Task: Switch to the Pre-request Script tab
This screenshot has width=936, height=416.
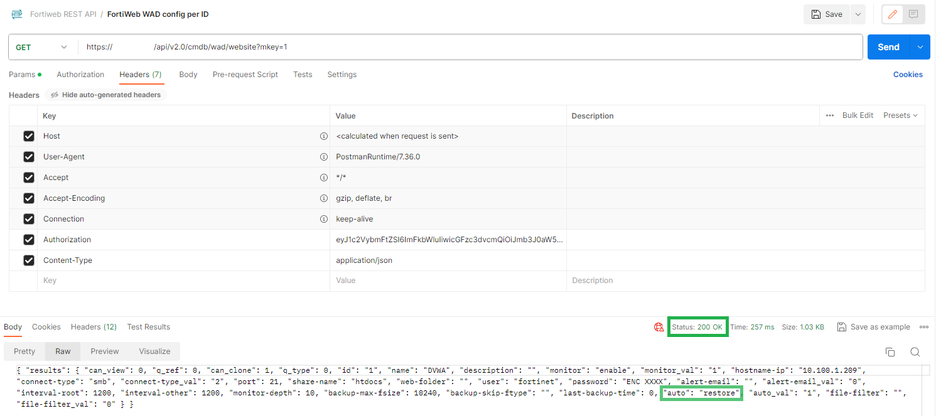Action: click(x=245, y=75)
